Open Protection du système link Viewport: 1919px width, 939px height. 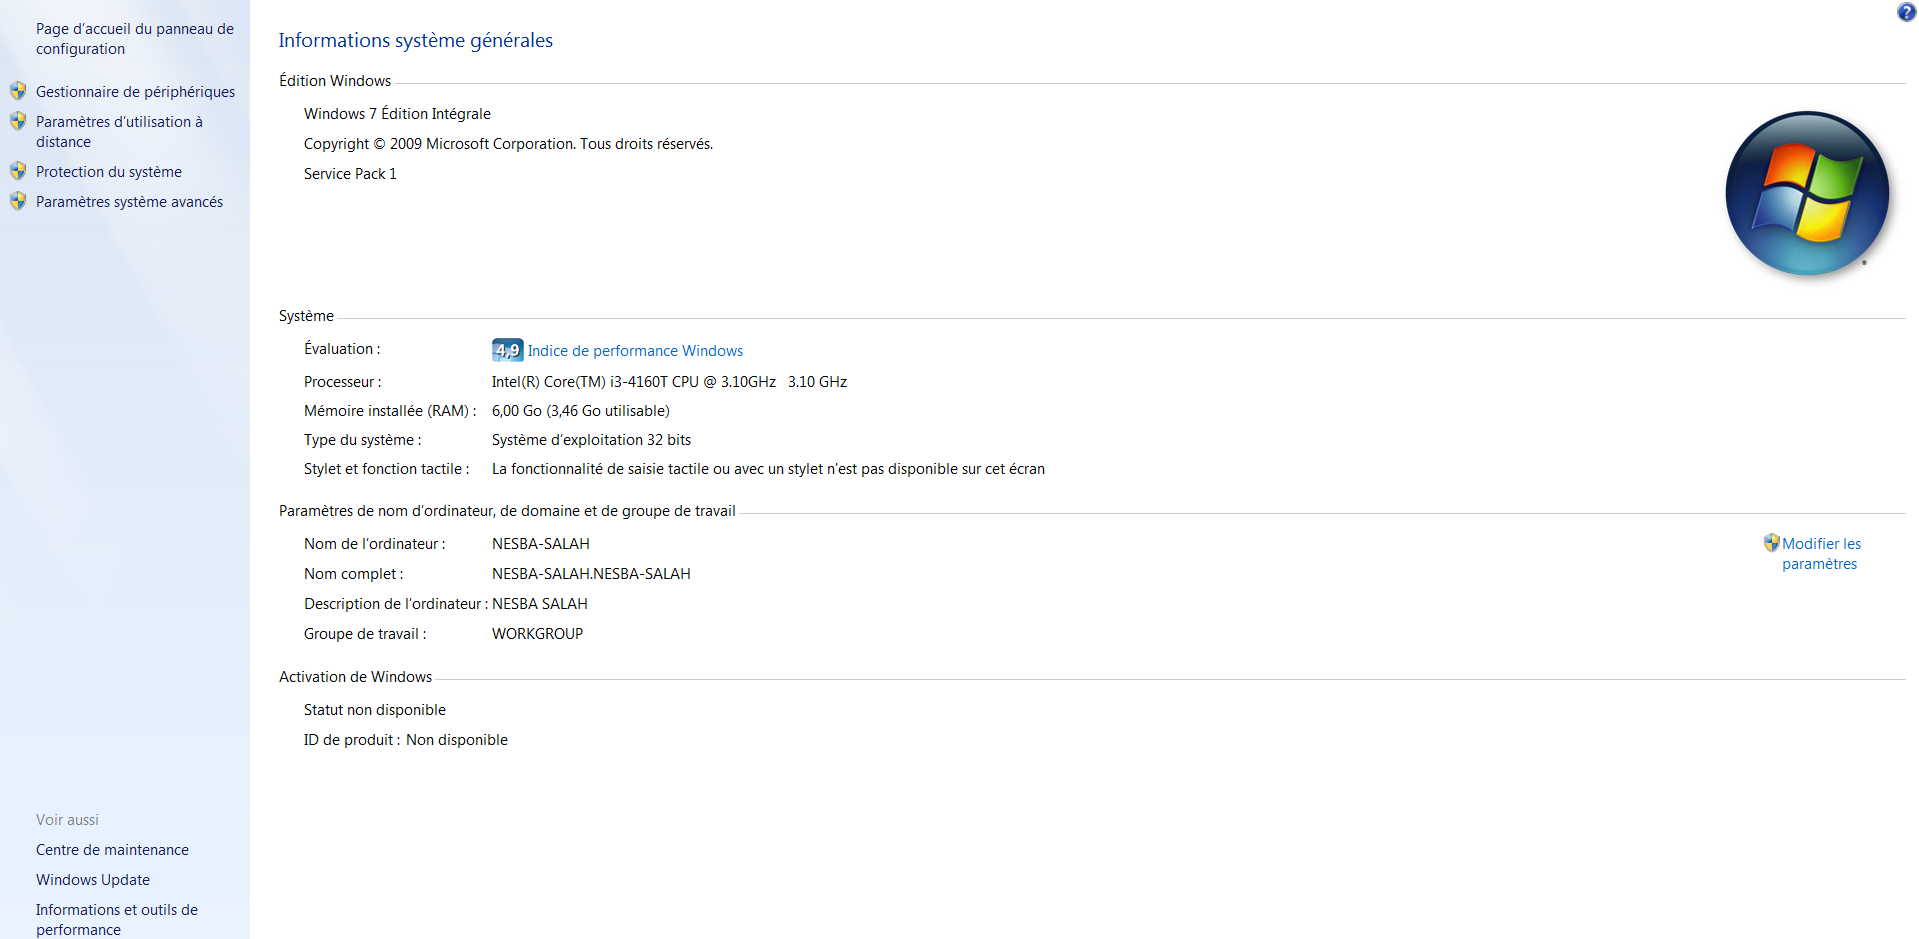109,172
